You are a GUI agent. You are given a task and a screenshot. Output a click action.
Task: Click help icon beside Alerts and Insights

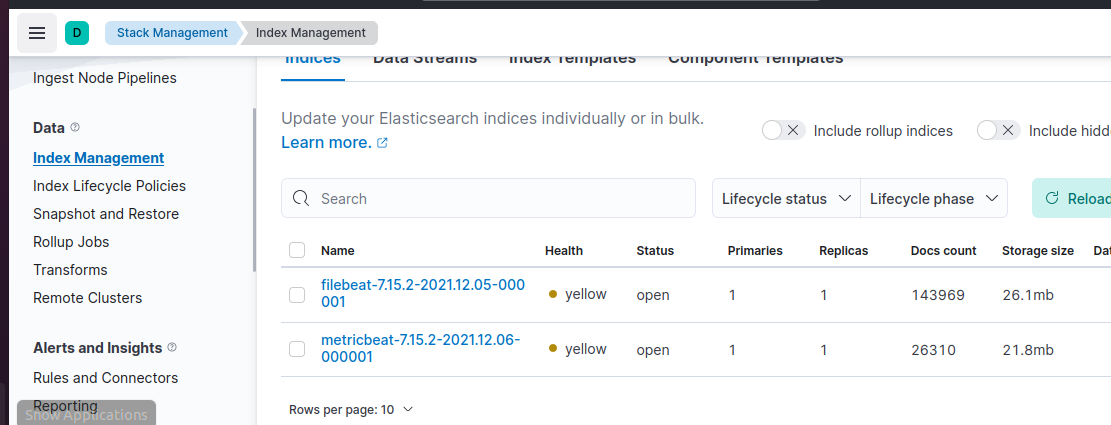click(172, 348)
